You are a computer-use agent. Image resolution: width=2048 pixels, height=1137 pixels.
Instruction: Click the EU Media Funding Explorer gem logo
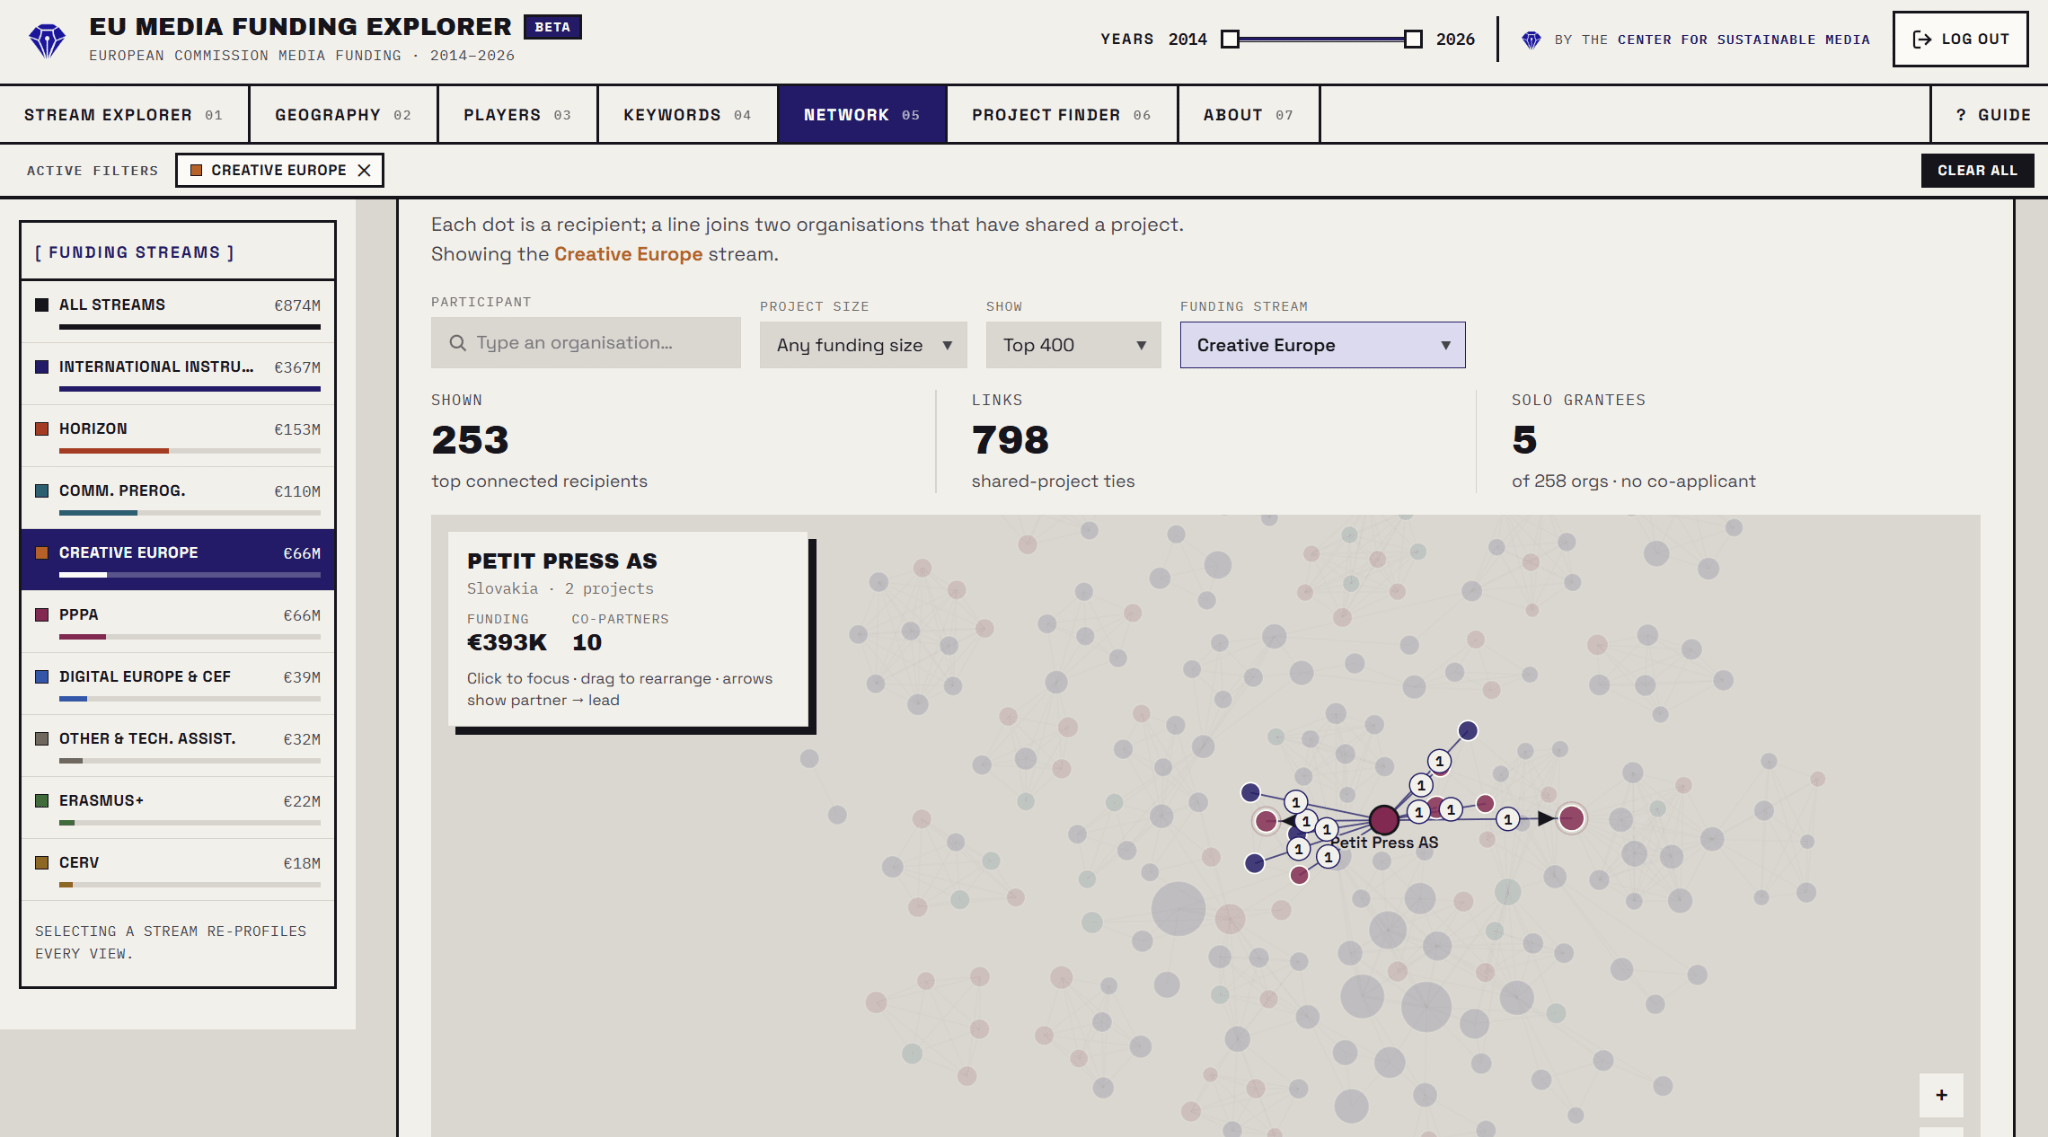point(47,40)
